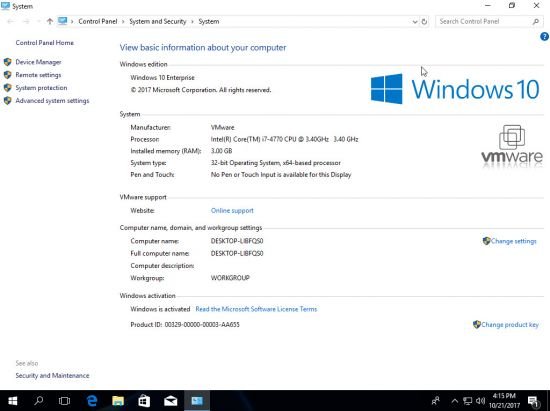Launch Microsoft Edge from taskbar
Screen dimensions: 550x411
(x=92, y=401)
